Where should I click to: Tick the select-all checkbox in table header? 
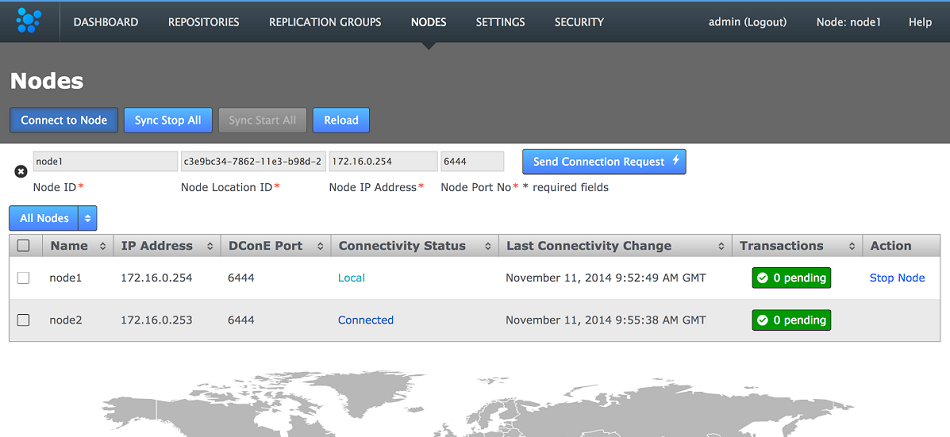[x=23, y=245]
